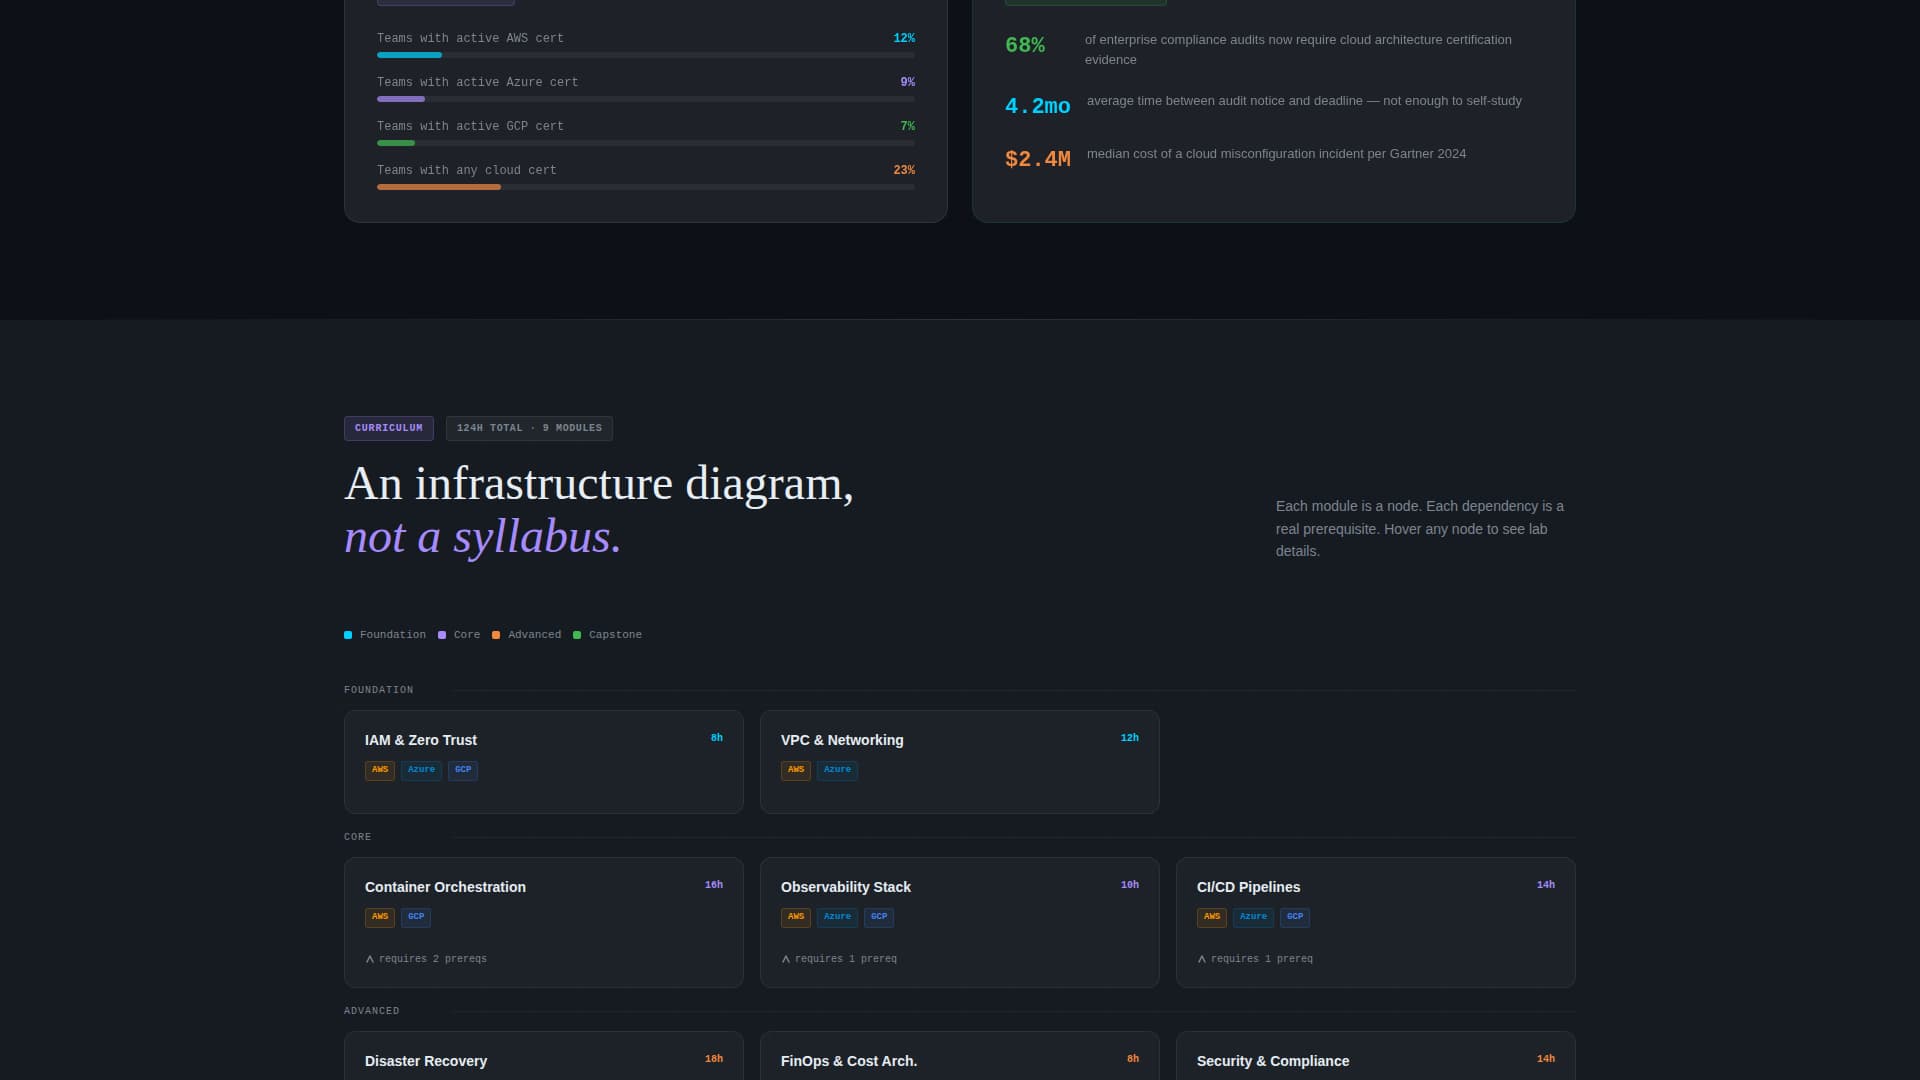Click the any cloud cert progress bar

click(646, 187)
